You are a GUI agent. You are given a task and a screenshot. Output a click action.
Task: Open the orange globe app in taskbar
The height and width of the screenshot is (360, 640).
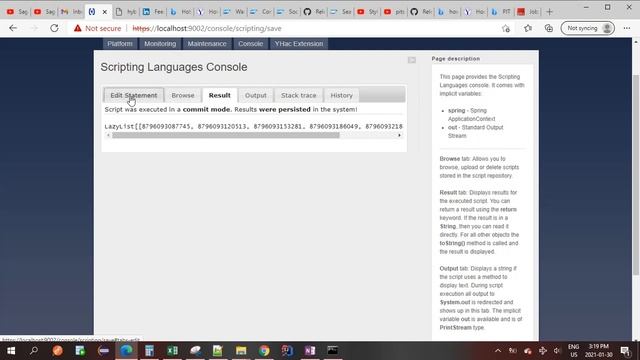58,350
